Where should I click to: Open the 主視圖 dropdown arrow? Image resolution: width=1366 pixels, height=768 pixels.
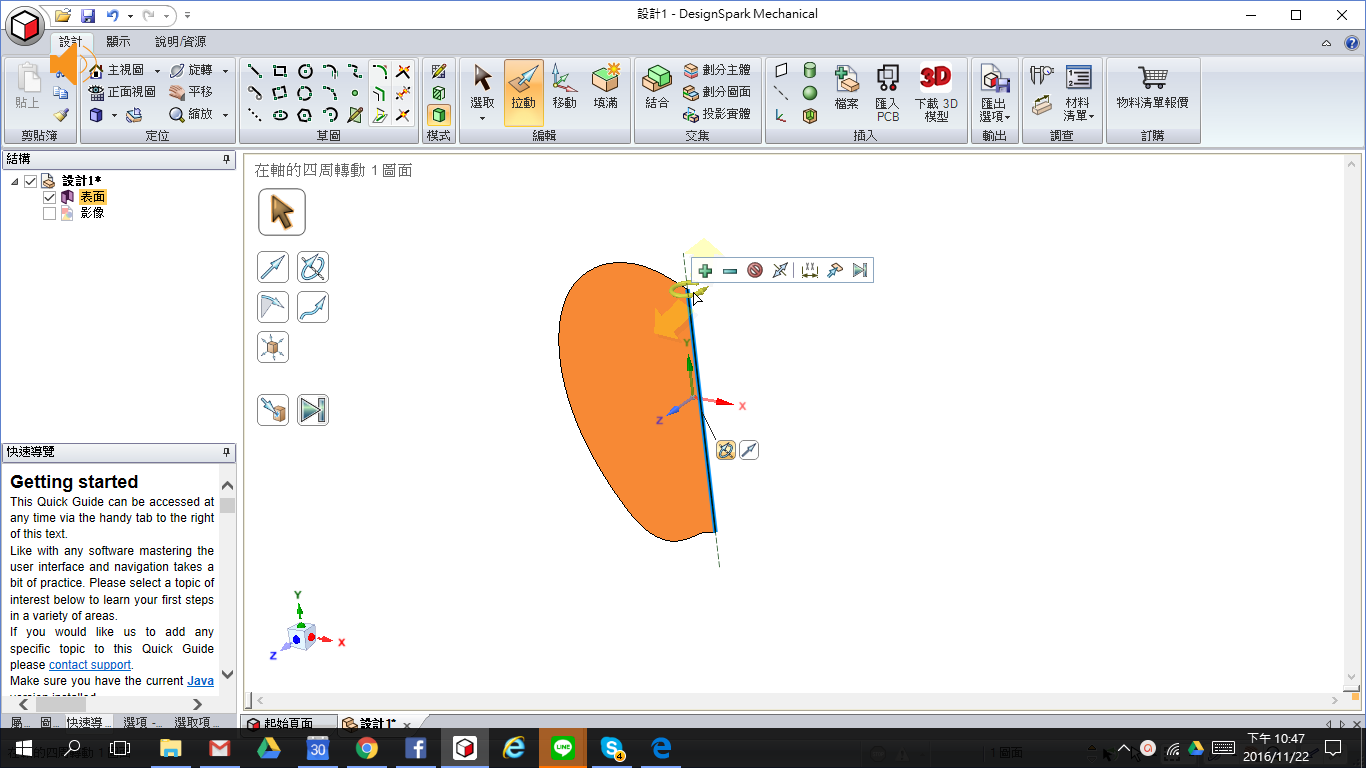click(x=157, y=71)
